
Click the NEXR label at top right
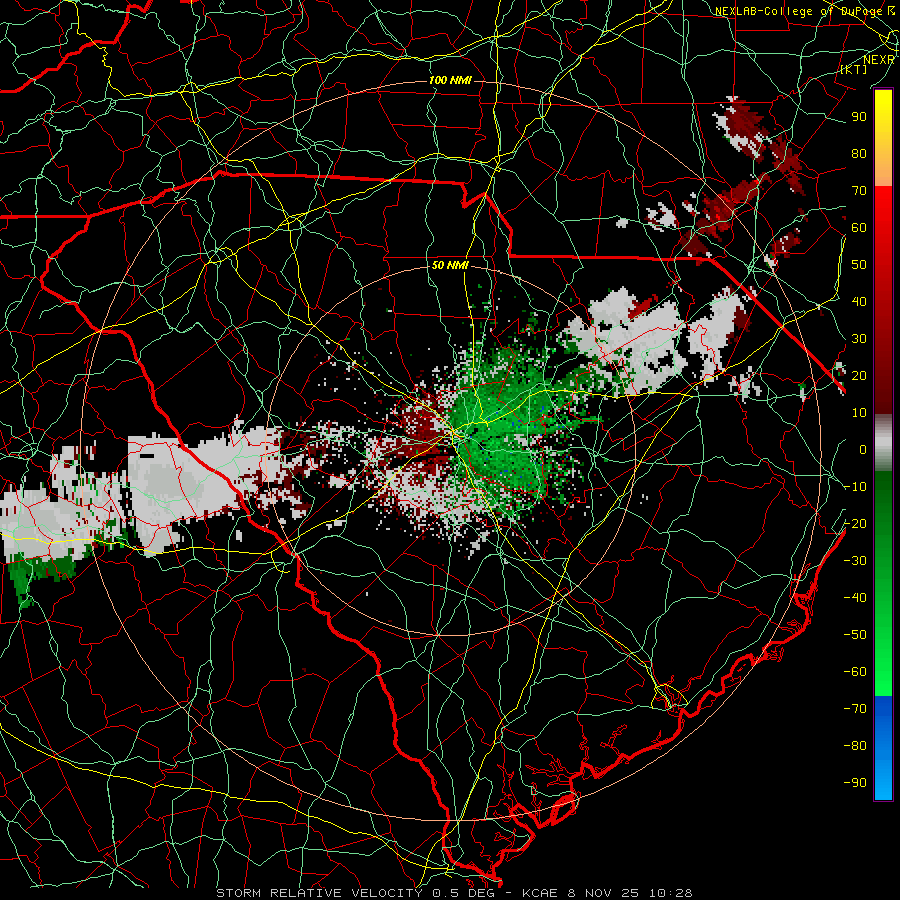pos(879,59)
